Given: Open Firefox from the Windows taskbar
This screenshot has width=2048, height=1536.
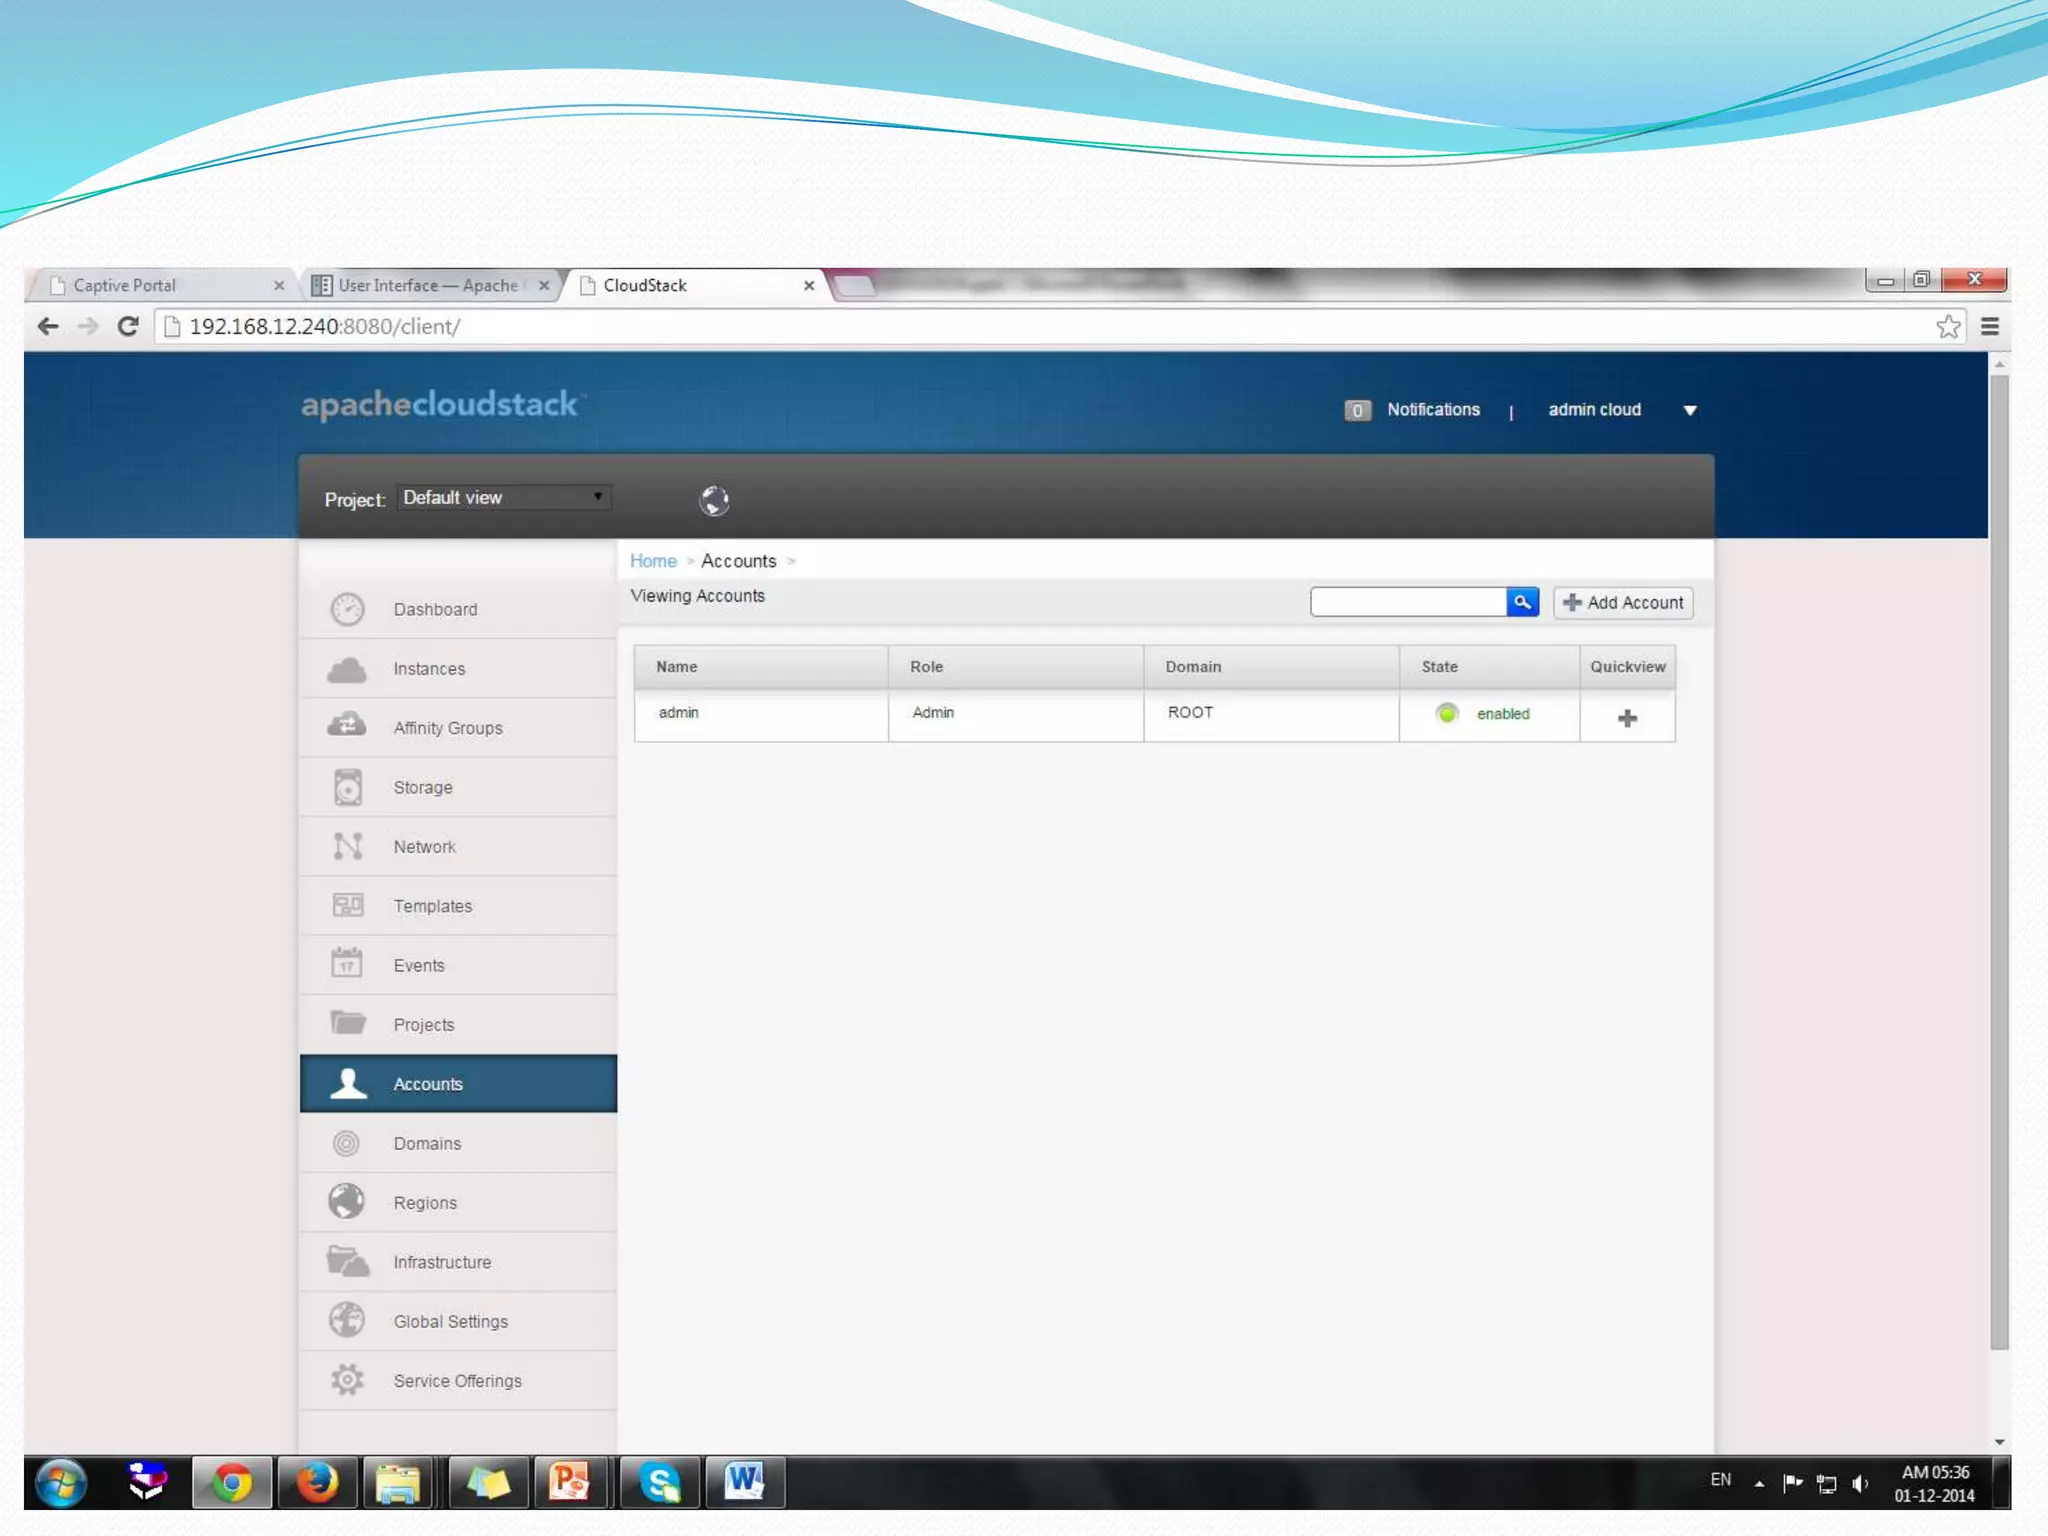Looking at the screenshot, I should point(317,1482).
